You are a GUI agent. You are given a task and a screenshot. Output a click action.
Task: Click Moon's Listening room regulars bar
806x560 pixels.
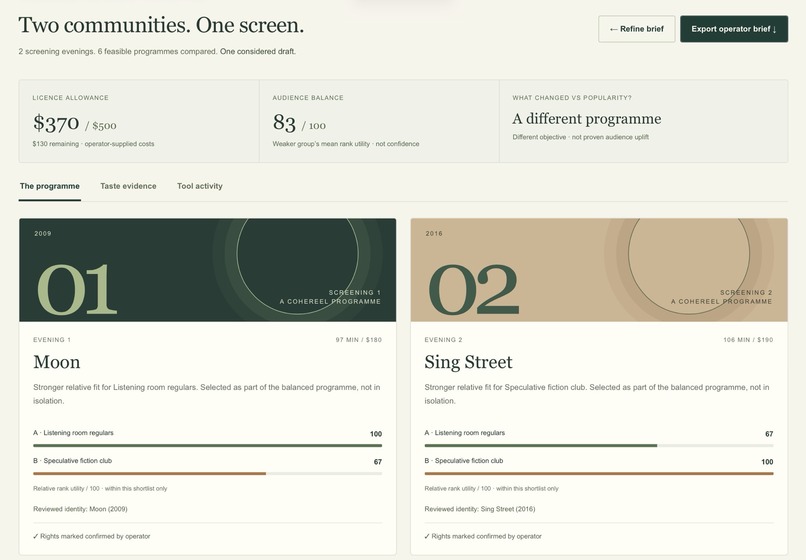[208, 445]
